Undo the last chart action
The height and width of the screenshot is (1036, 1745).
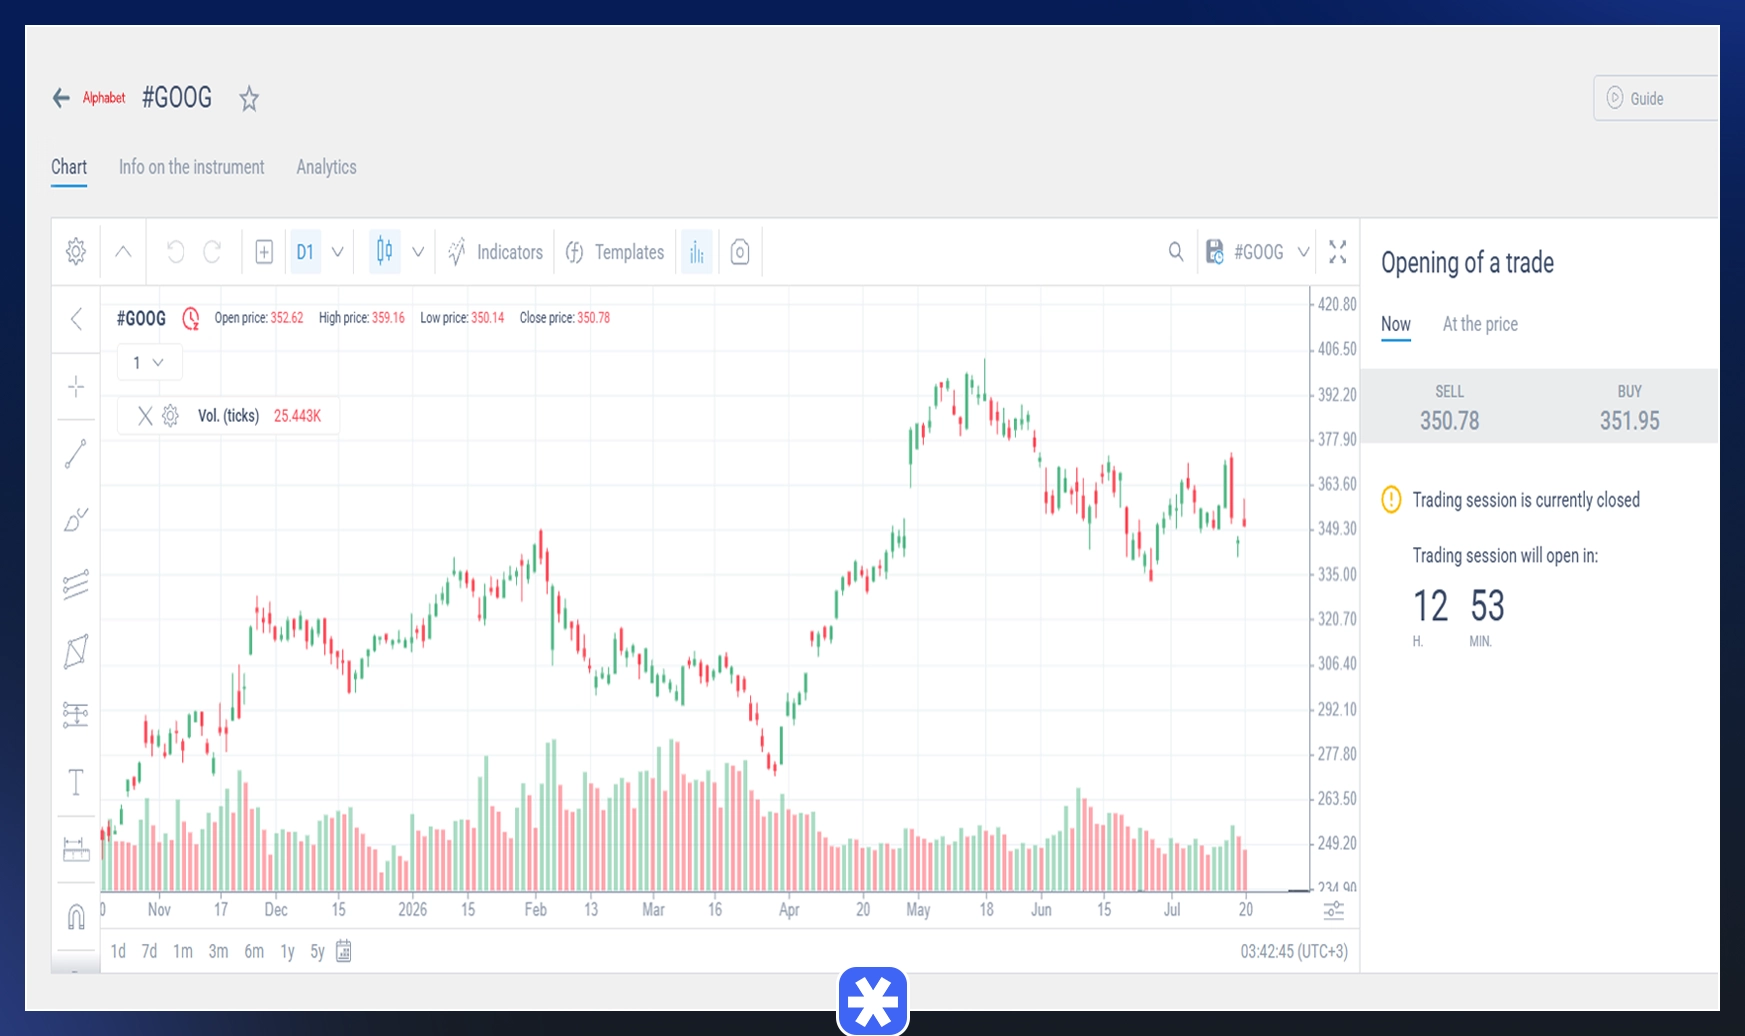click(175, 252)
